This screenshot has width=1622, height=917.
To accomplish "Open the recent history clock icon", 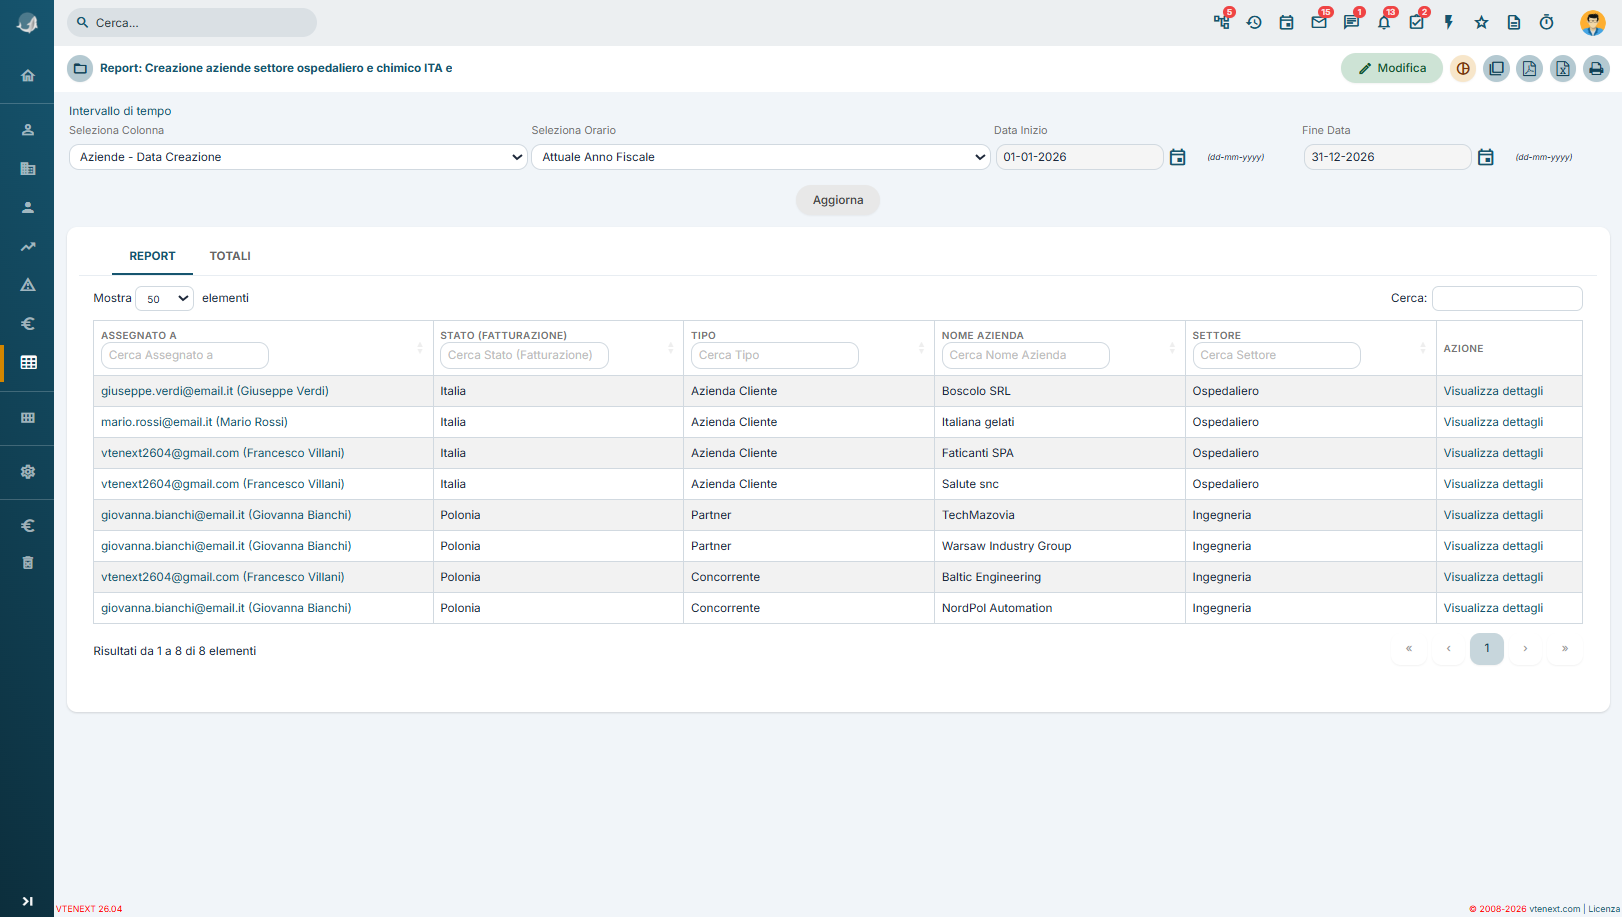I will (x=1254, y=22).
